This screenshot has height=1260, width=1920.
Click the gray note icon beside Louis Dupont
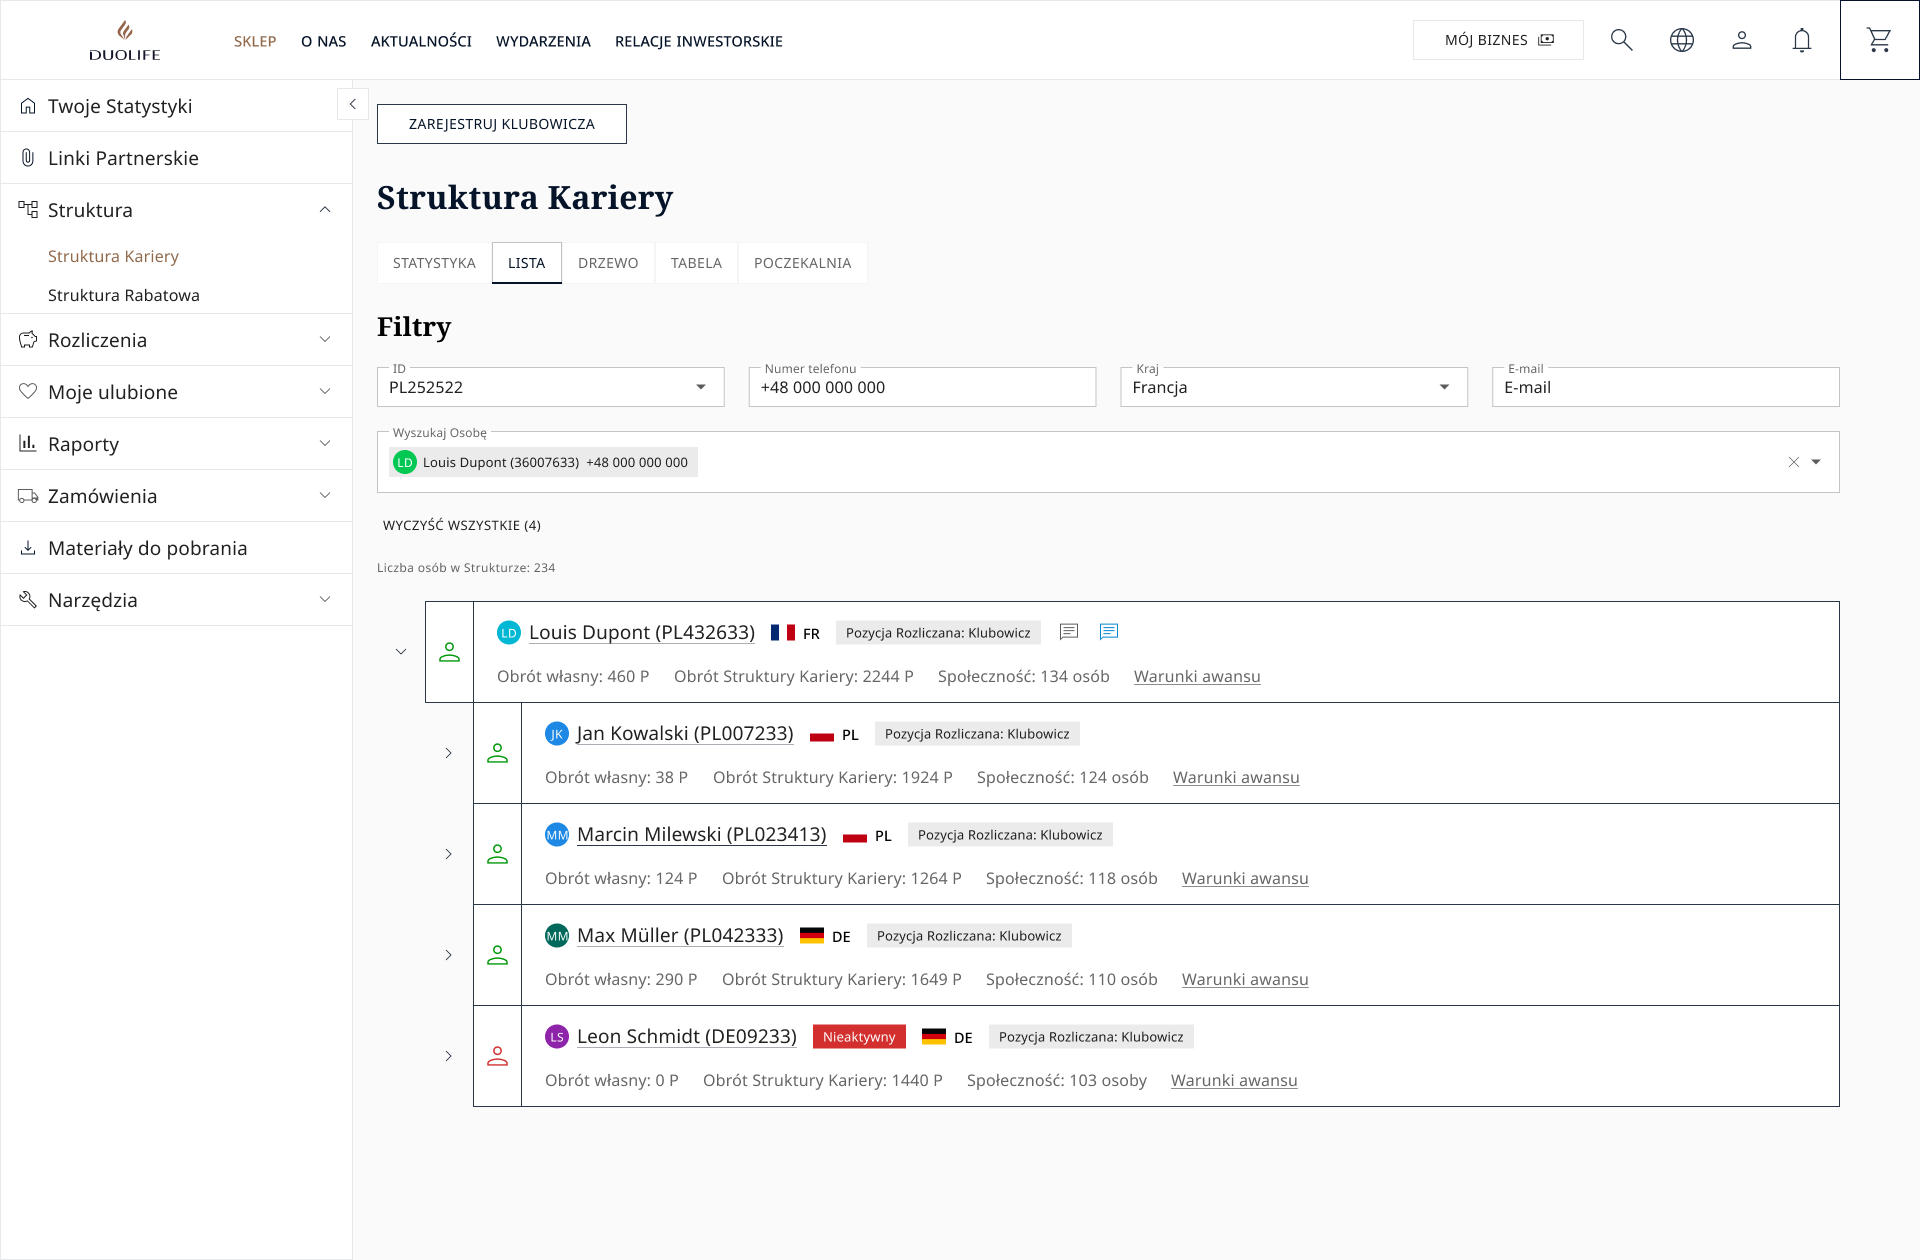pos(1068,631)
